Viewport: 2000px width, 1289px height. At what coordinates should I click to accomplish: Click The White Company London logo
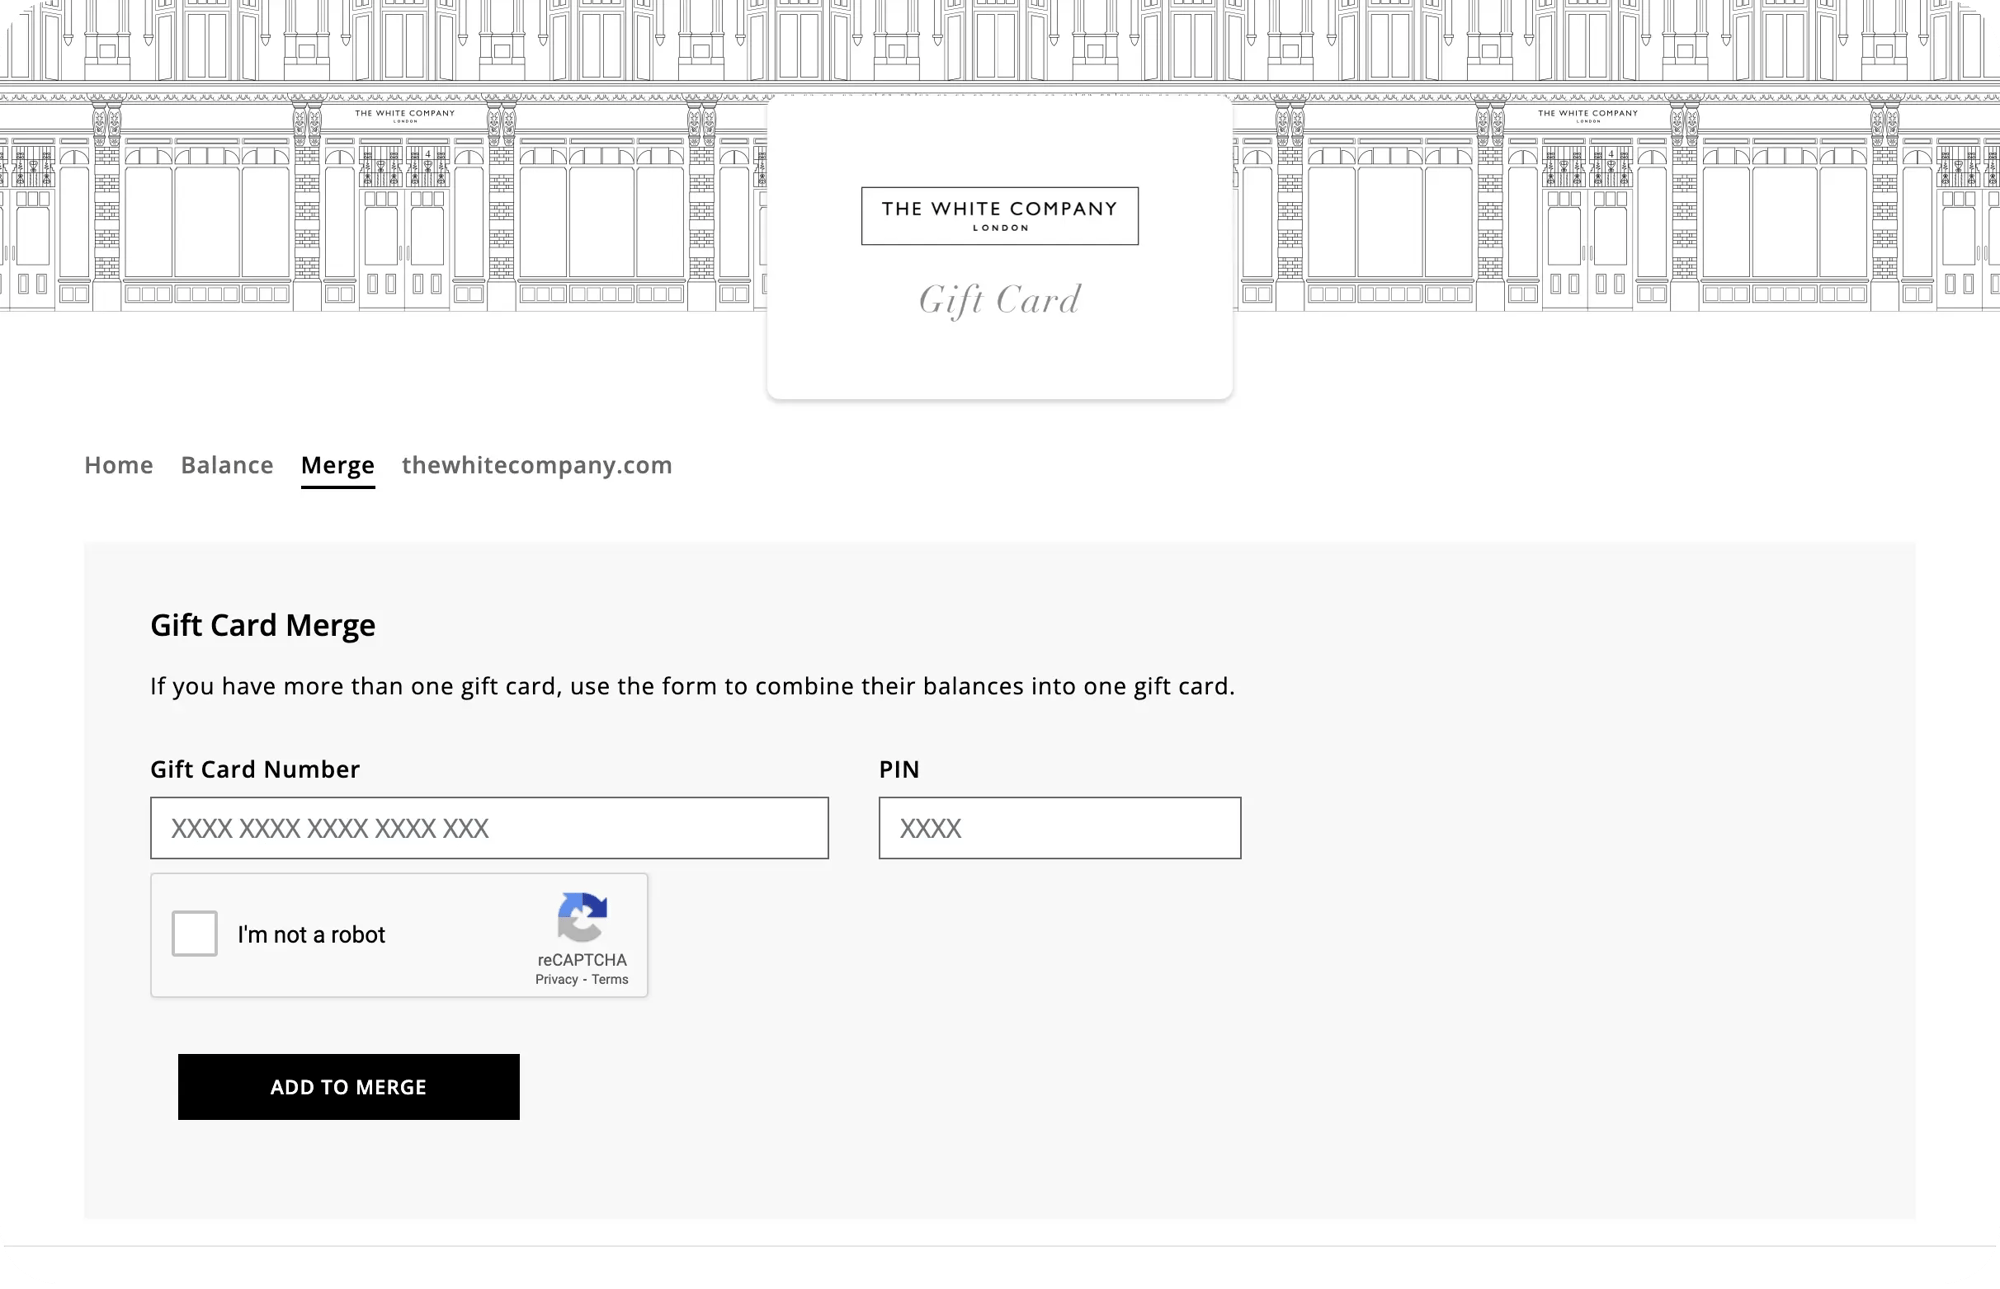pyautogui.click(x=1000, y=216)
